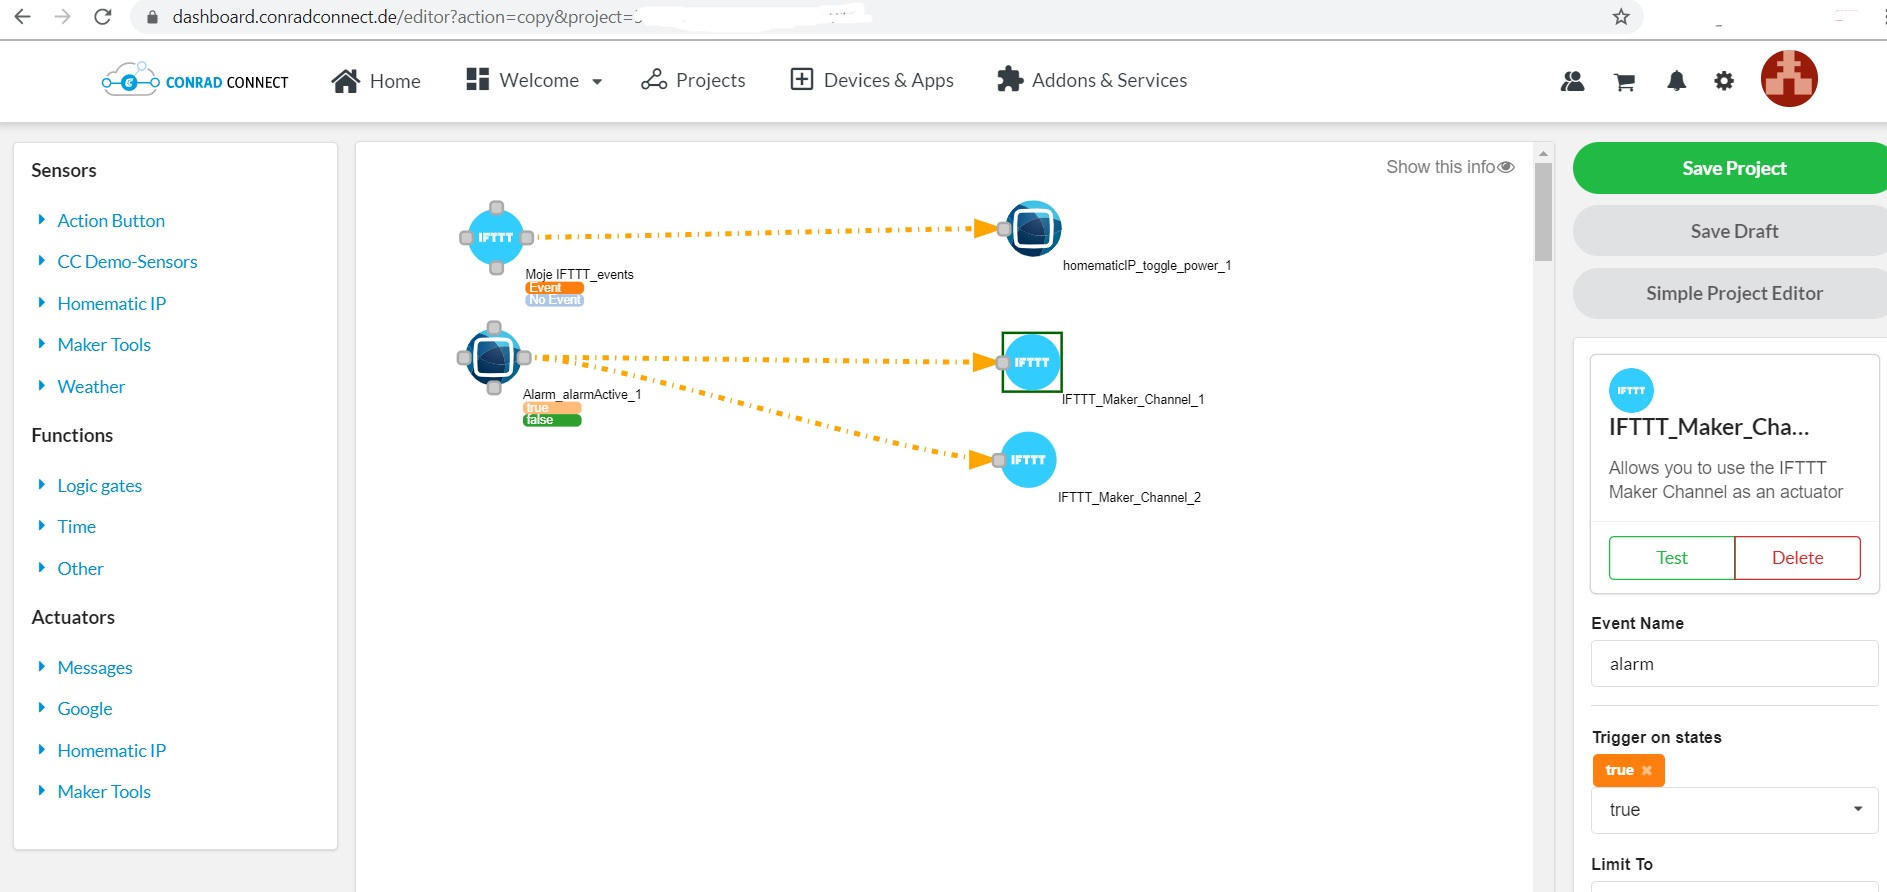Select the Alarm_alarmActive_1 node
This screenshot has height=892, width=1887.
pyautogui.click(x=494, y=357)
